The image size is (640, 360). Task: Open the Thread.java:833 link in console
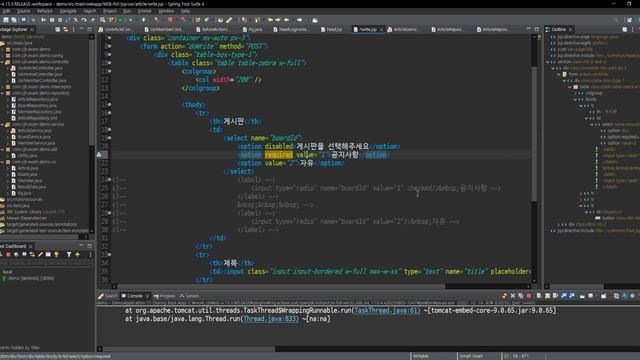coord(271,319)
